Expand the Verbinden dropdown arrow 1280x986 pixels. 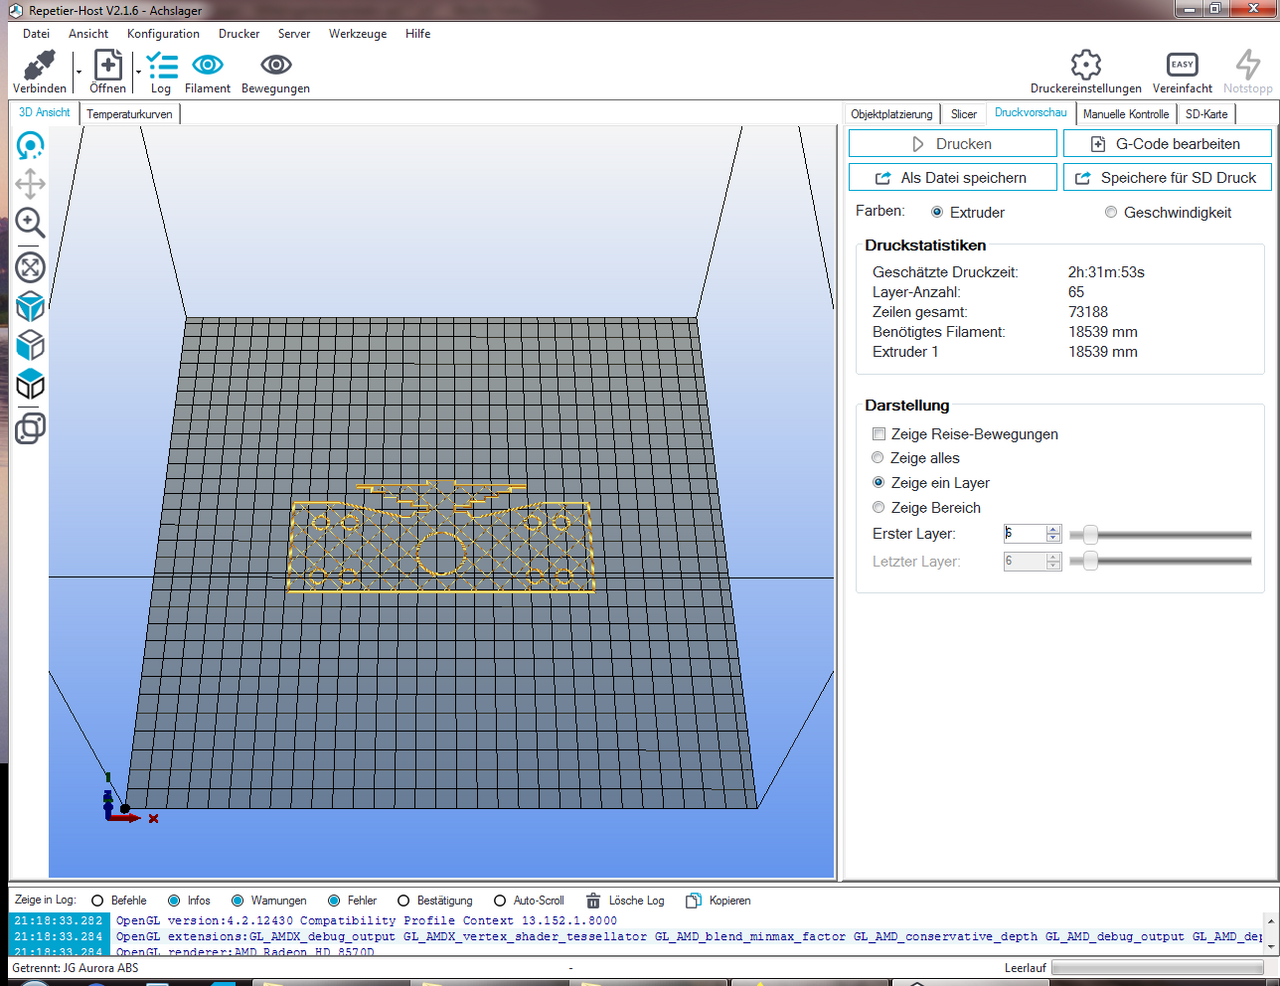(78, 72)
